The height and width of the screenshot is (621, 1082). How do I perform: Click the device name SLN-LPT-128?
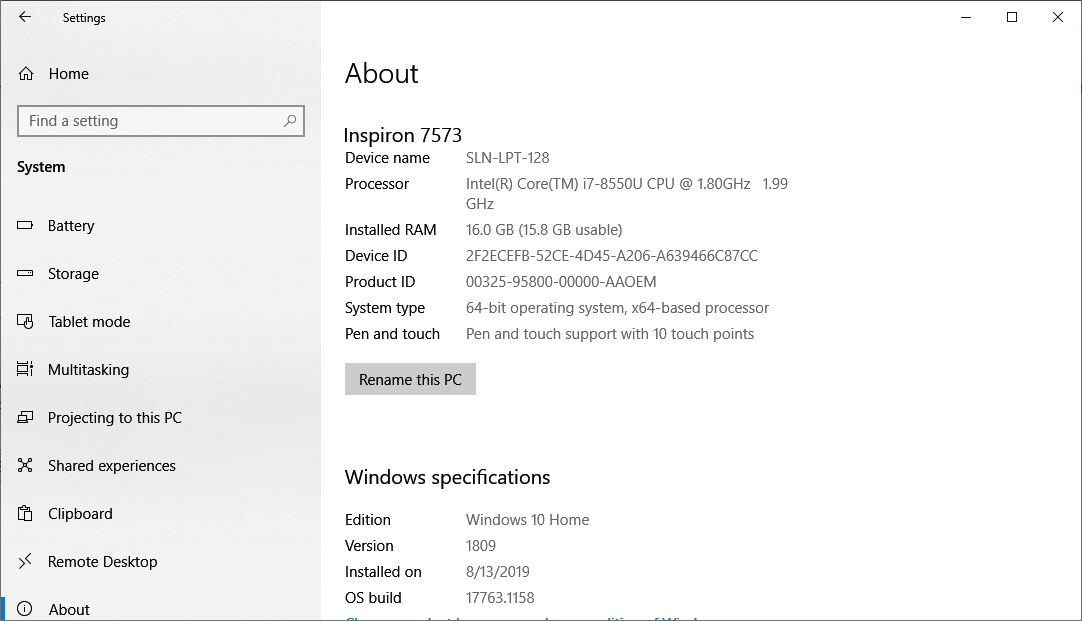tap(507, 158)
